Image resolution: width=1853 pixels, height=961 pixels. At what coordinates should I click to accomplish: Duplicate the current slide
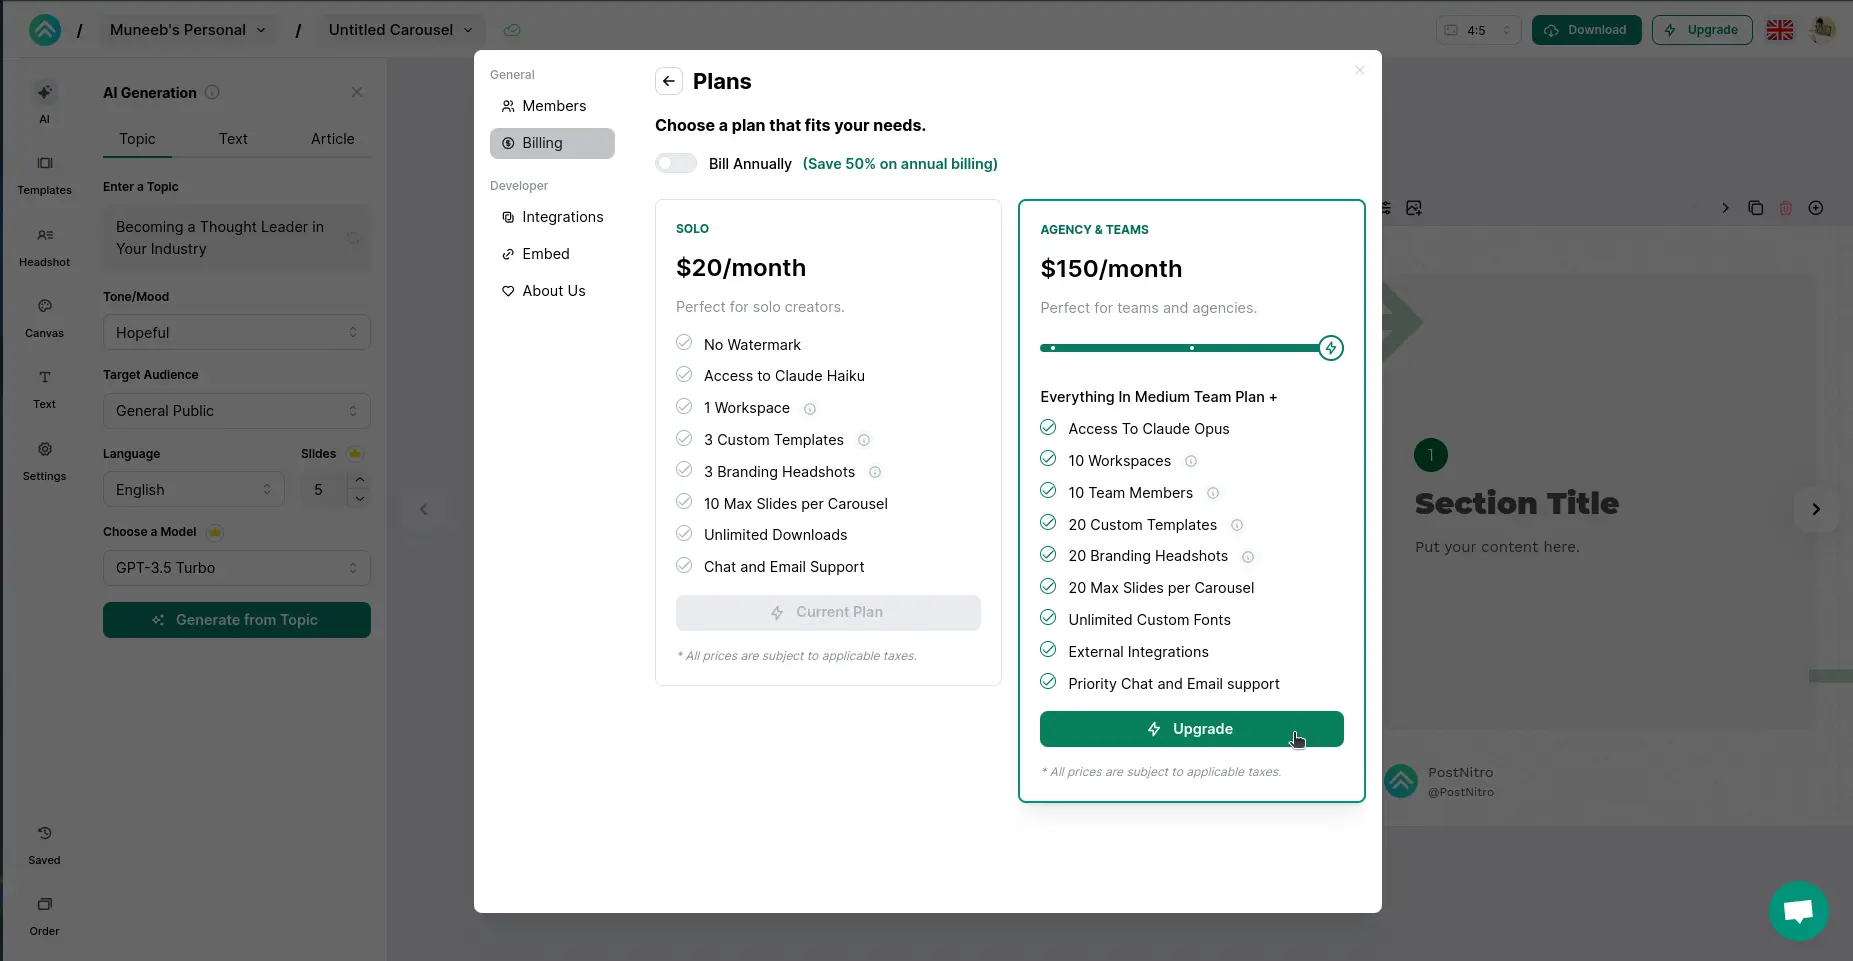1757,208
